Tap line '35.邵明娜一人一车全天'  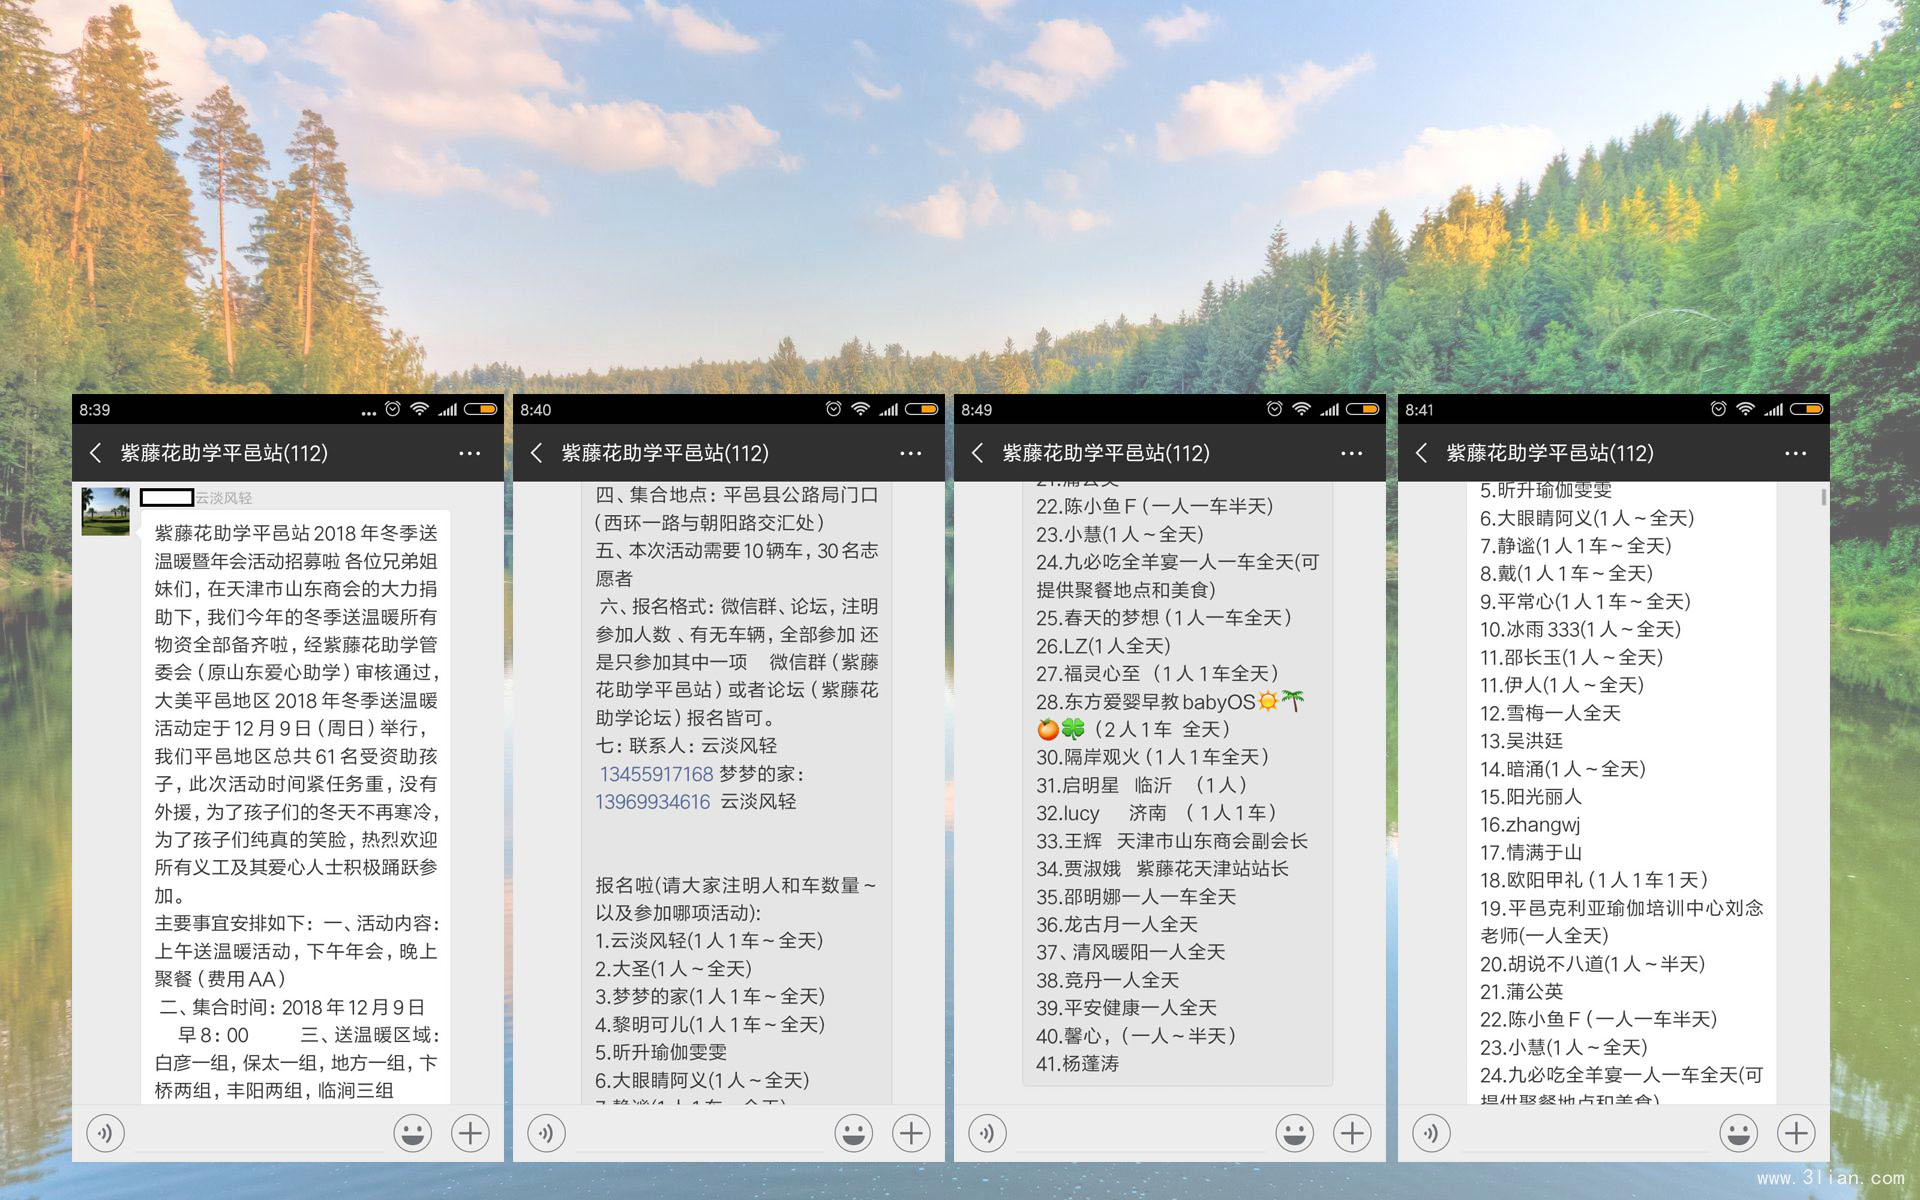pyautogui.click(x=1136, y=897)
